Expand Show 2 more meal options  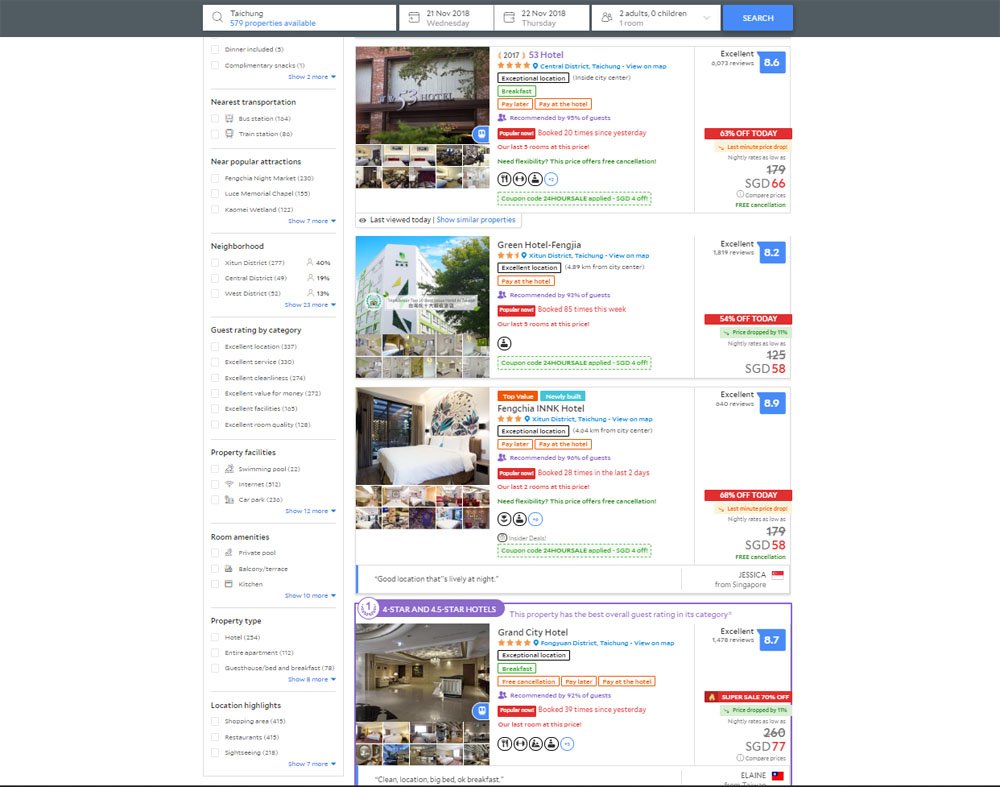coord(312,77)
